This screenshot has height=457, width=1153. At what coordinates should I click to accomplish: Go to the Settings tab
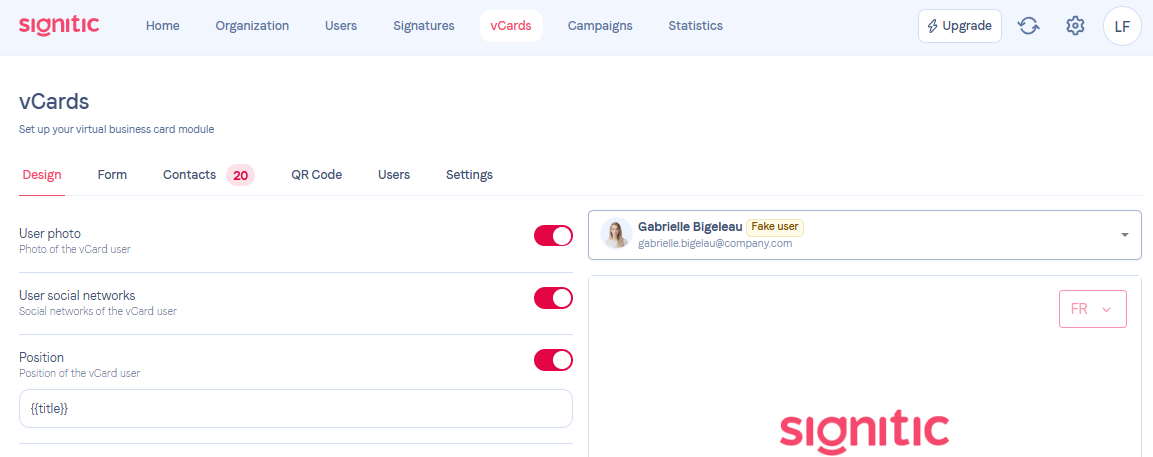[x=469, y=175]
